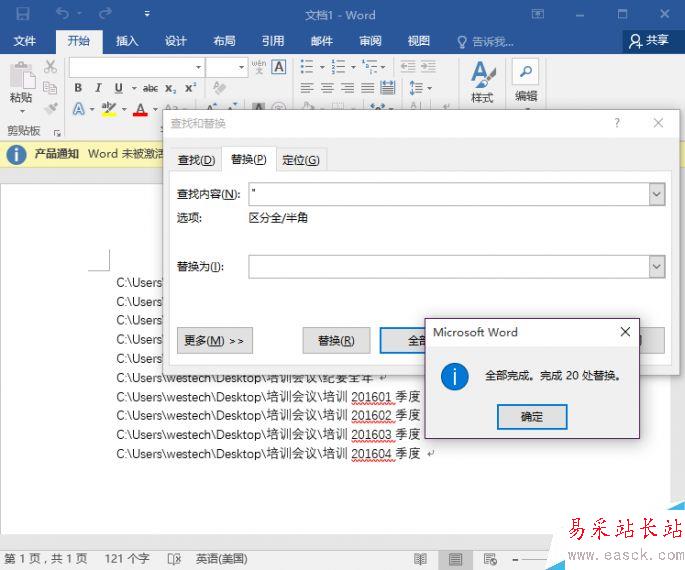
Task: Toggle strikethrough abc button
Action: click(x=150, y=88)
